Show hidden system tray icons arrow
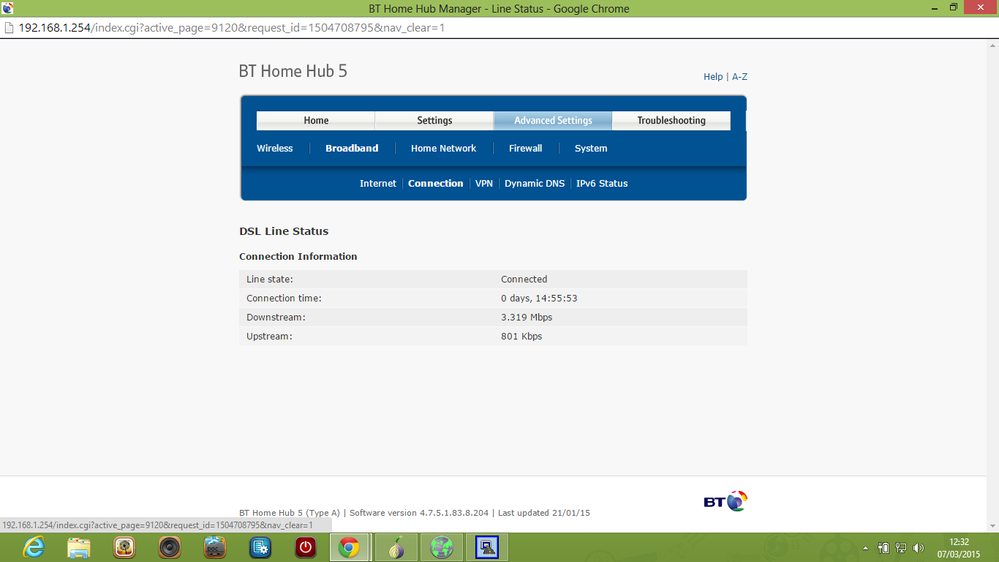Image resolution: width=999 pixels, height=562 pixels. (865, 548)
